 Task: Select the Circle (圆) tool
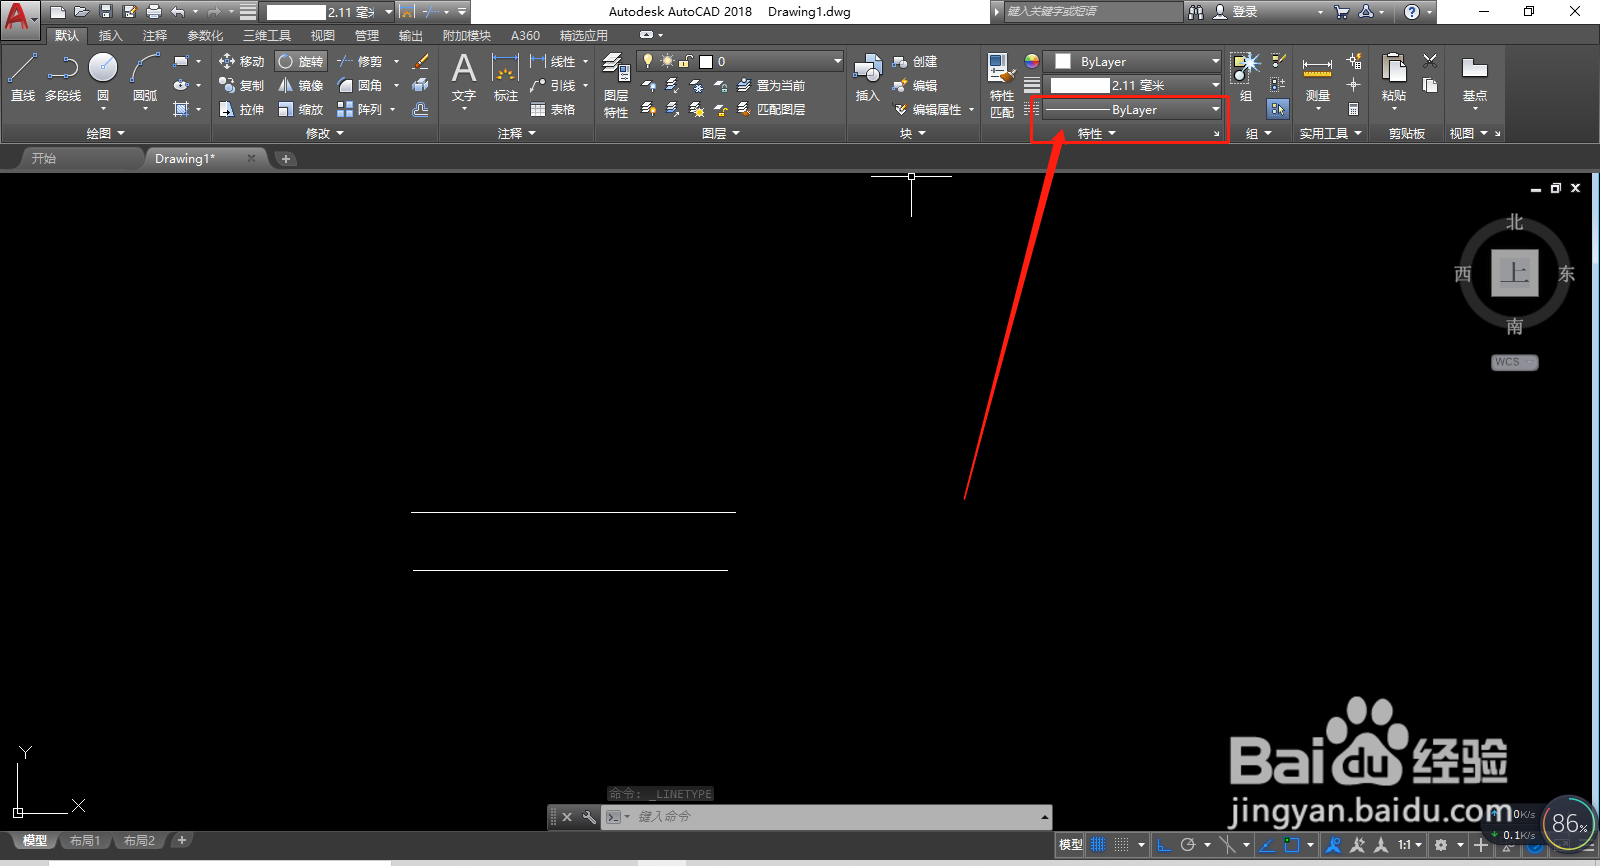pos(103,79)
